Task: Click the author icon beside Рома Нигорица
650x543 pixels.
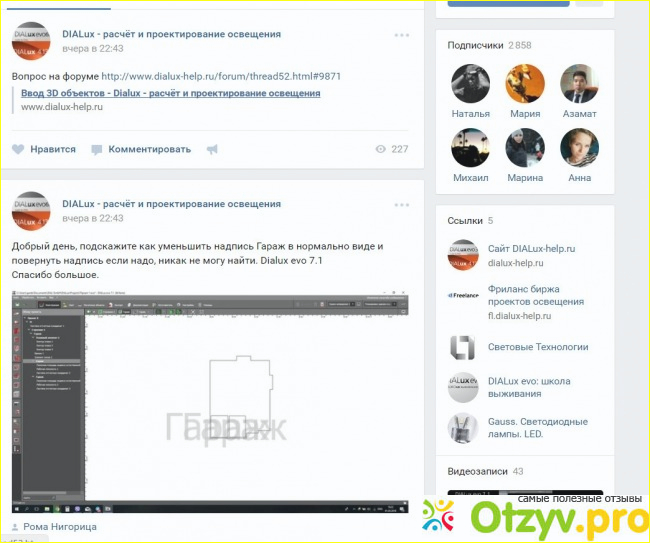Action: pos(15,526)
